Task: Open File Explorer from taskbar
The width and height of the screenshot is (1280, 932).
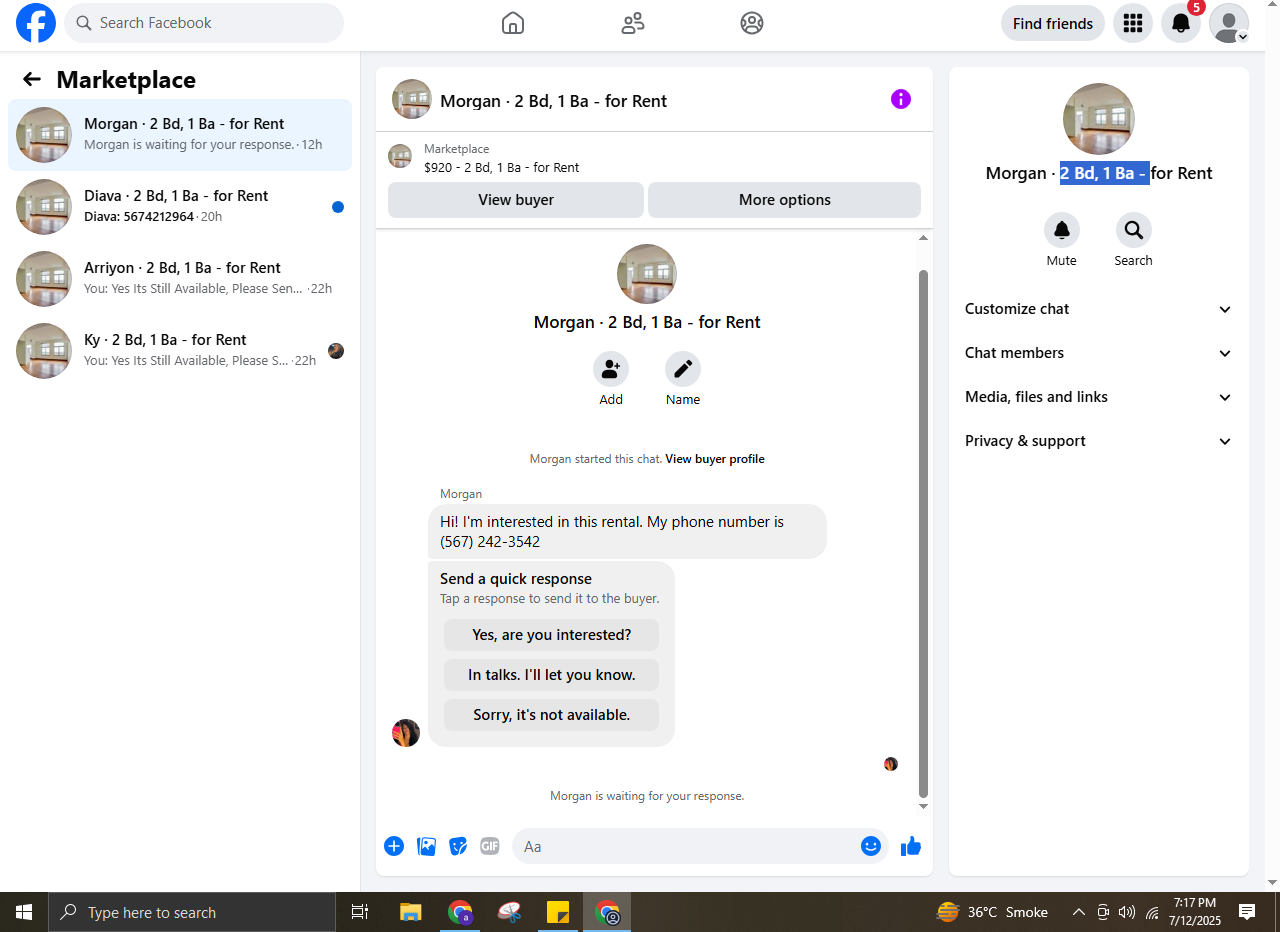Action: pos(411,912)
